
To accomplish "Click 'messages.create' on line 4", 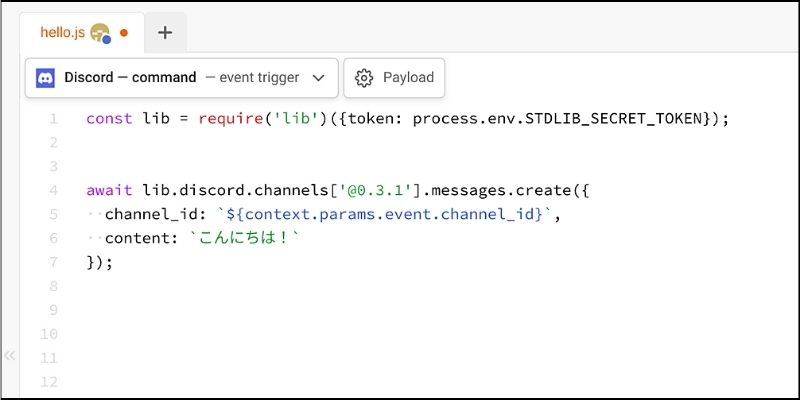I will (x=502, y=190).
